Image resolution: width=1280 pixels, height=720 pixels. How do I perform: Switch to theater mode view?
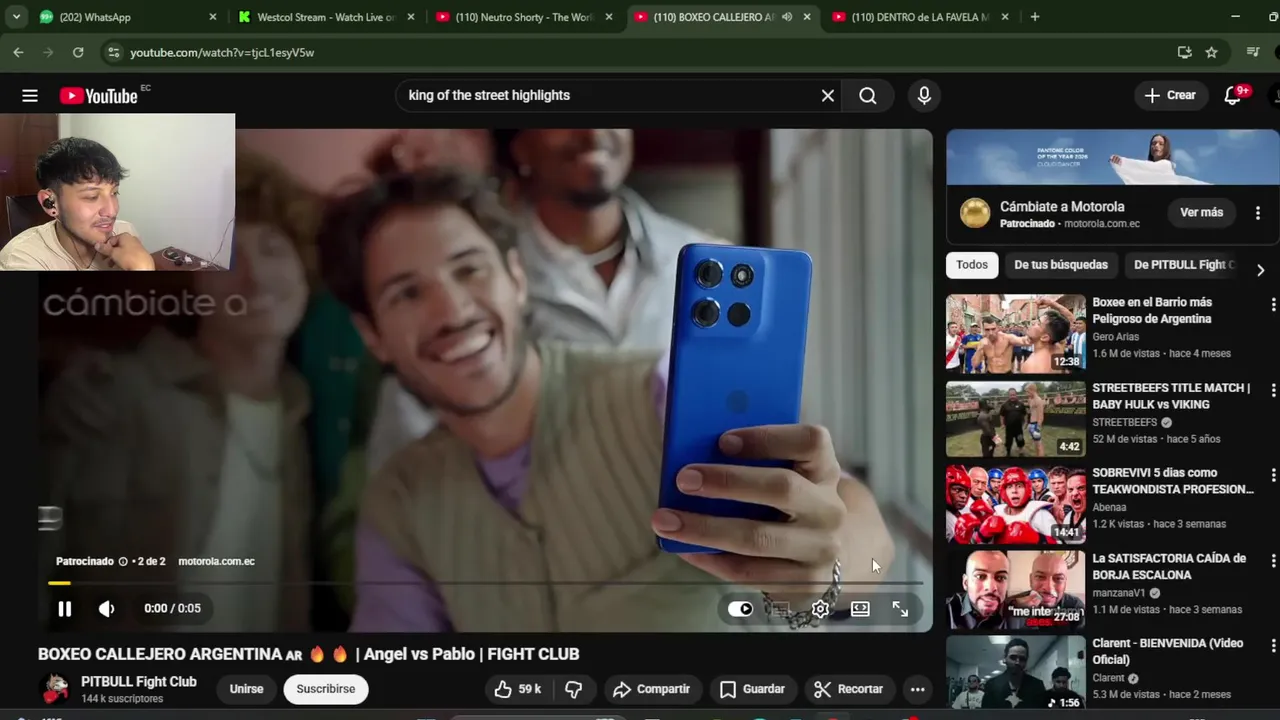point(860,609)
